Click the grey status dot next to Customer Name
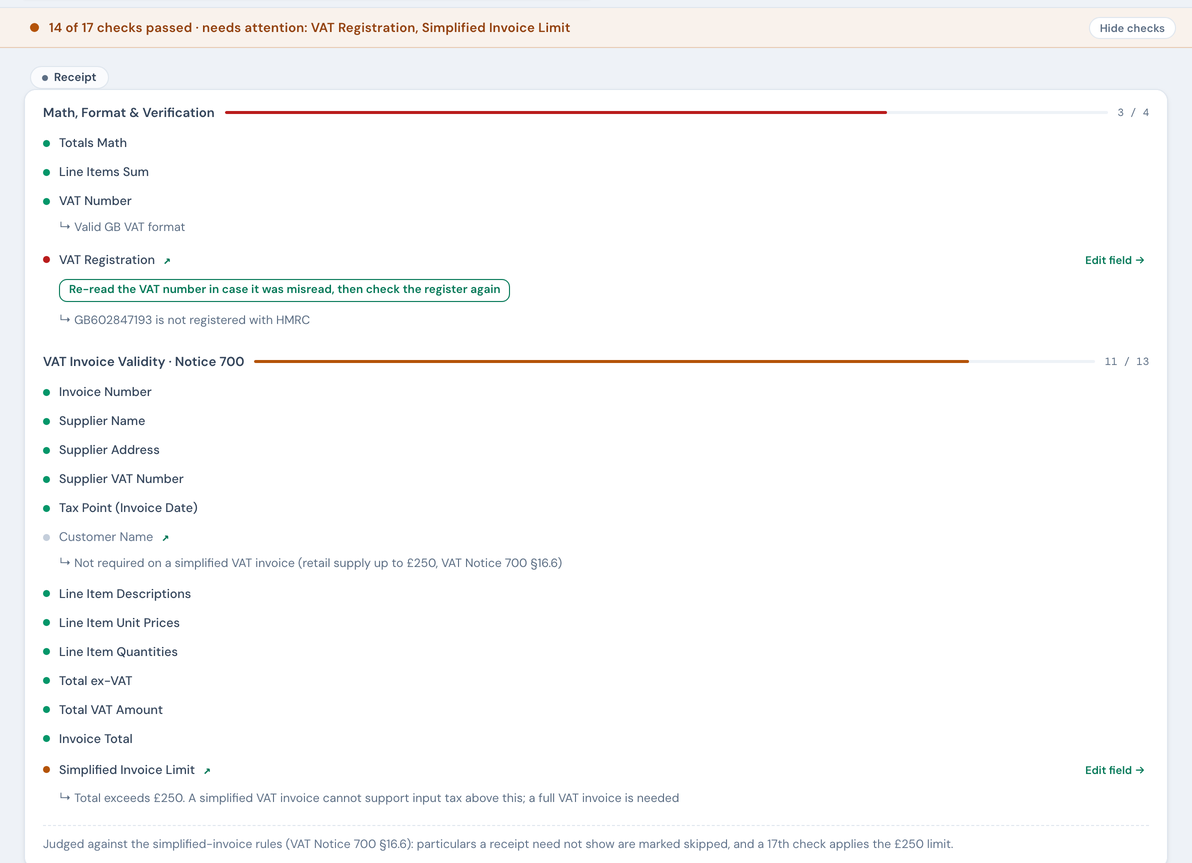The height and width of the screenshot is (863, 1192). [x=46, y=537]
